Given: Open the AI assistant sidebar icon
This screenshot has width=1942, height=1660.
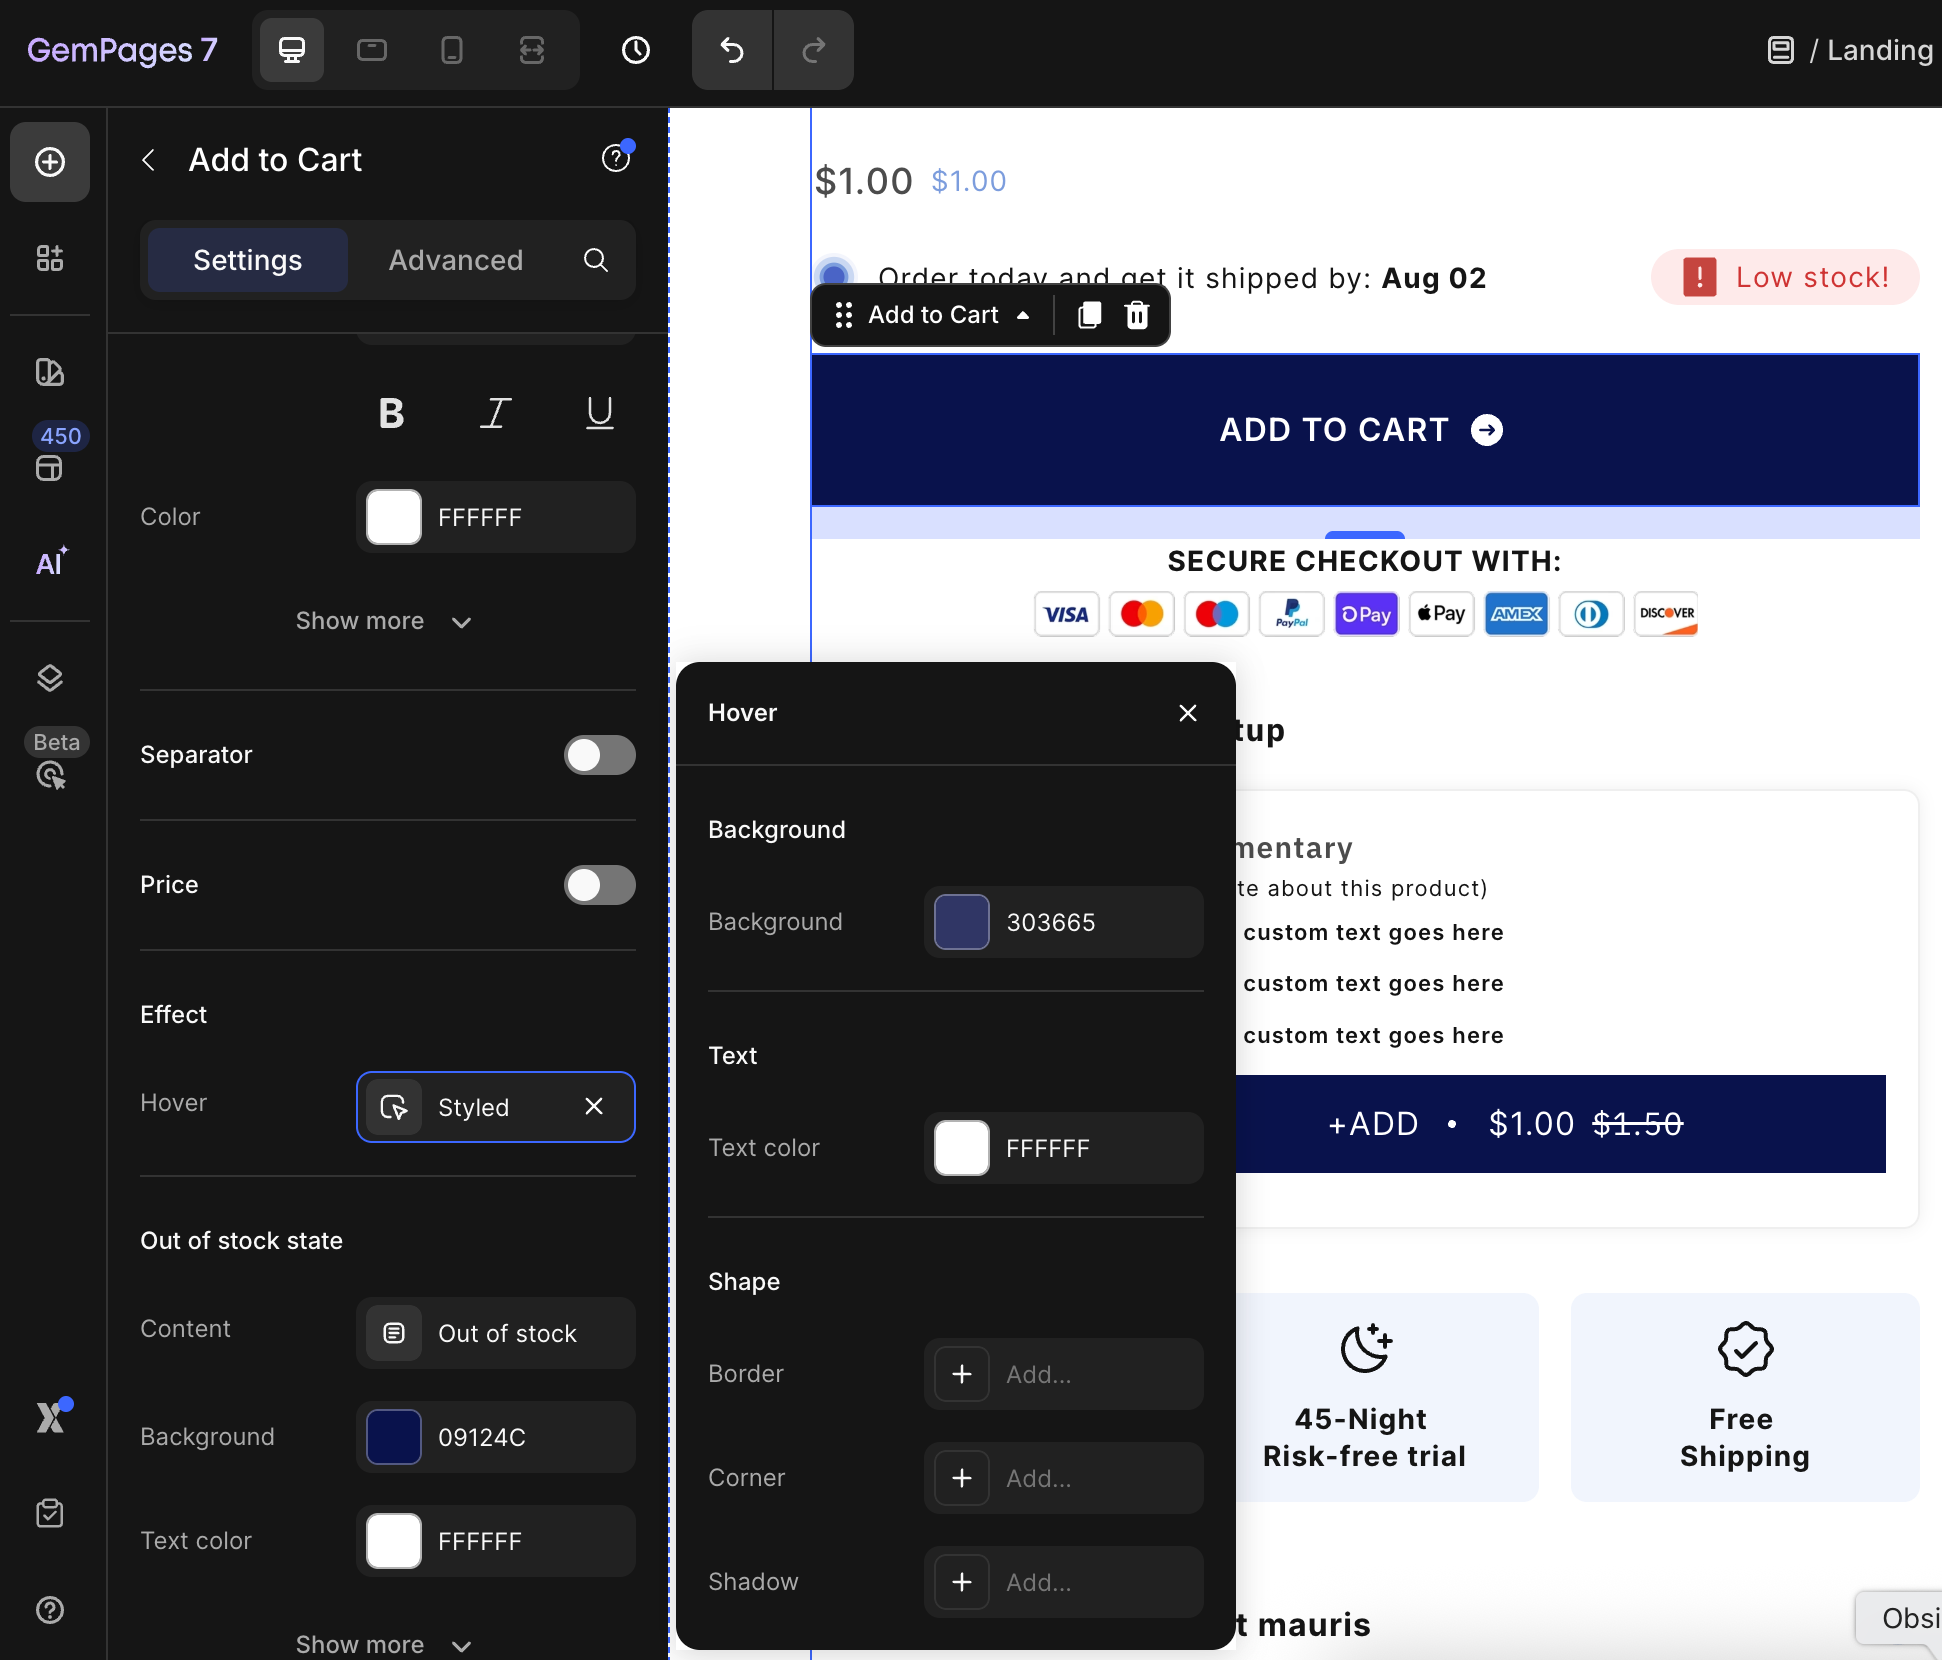Looking at the screenshot, I should pyautogui.click(x=50, y=563).
